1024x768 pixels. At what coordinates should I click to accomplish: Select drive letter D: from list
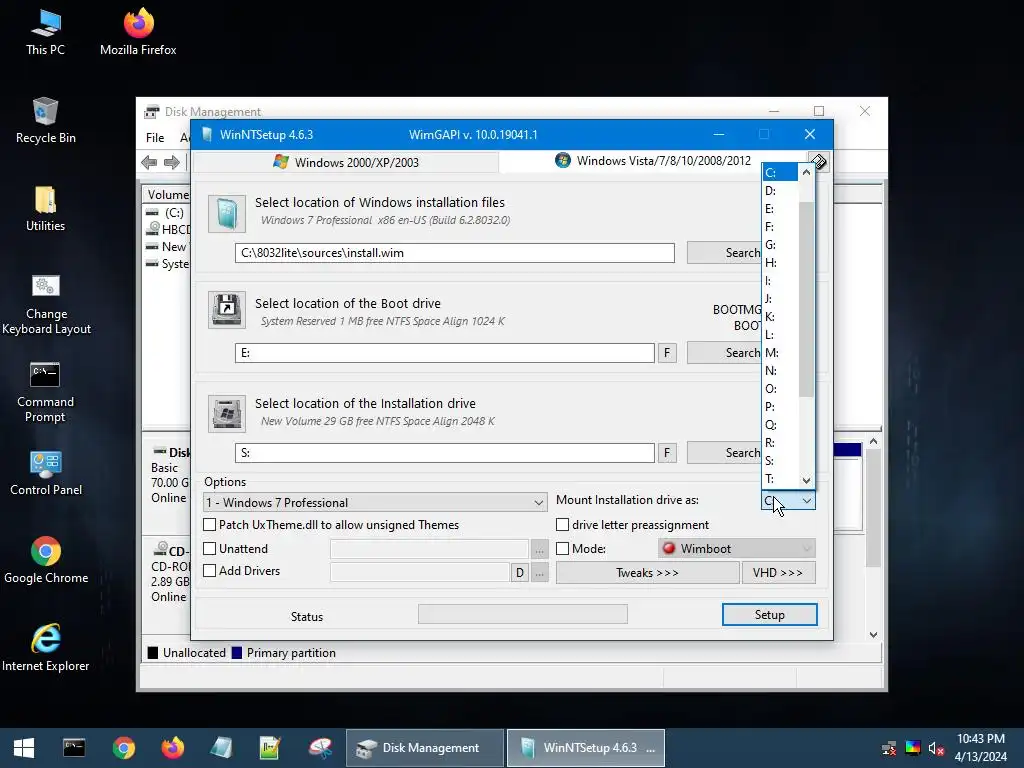(780, 191)
